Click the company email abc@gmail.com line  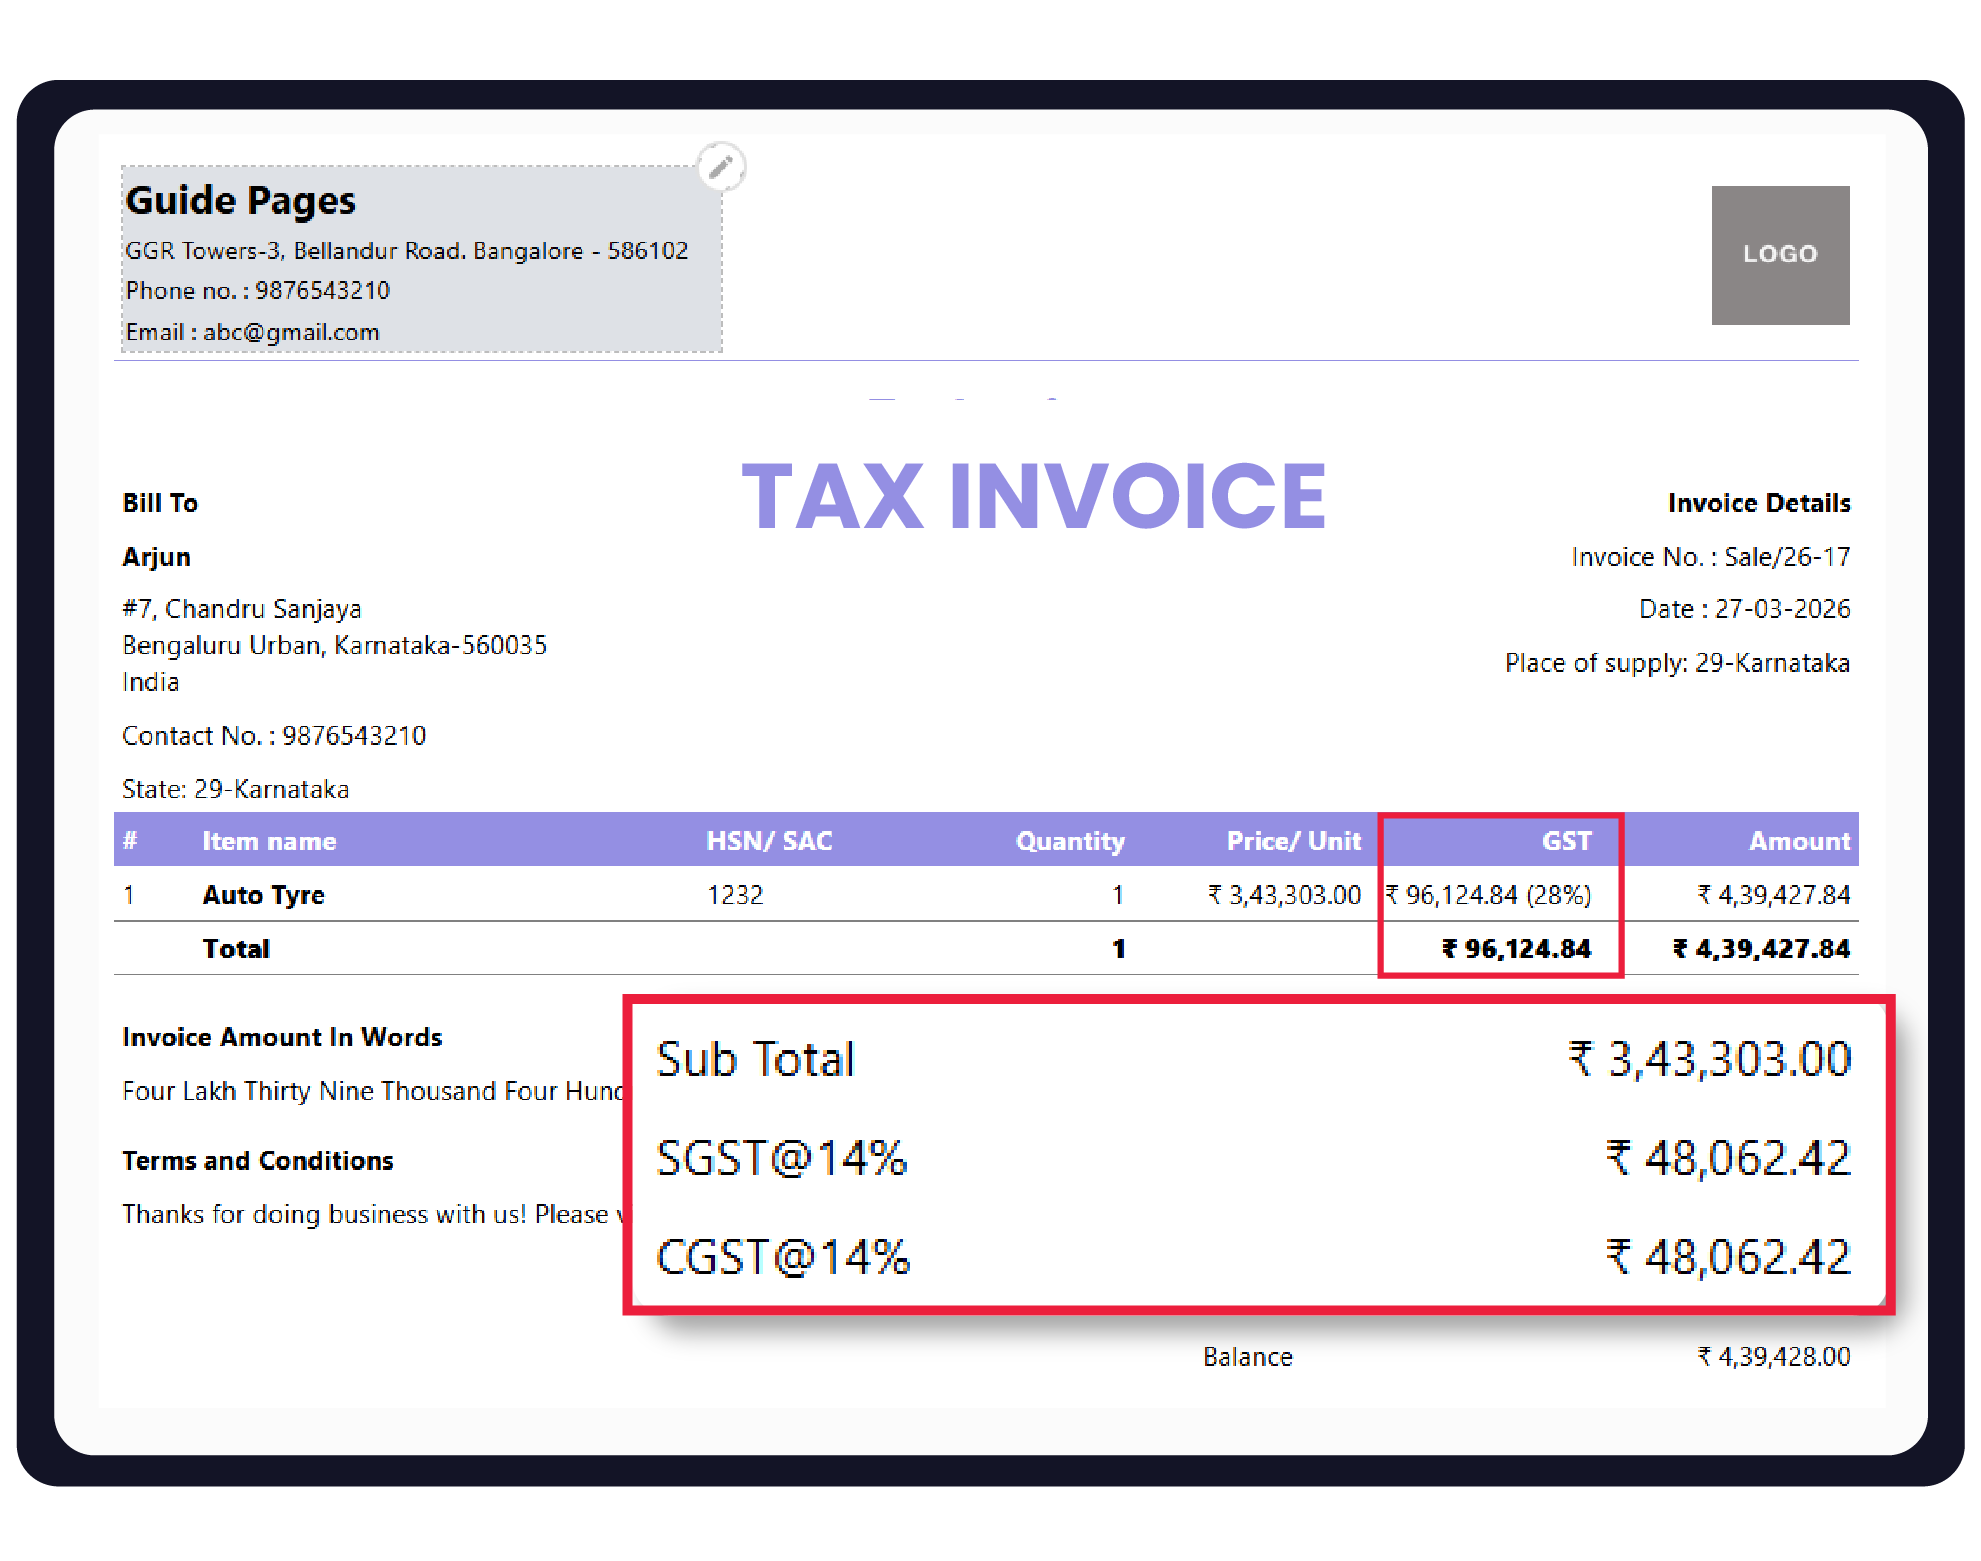(252, 332)
